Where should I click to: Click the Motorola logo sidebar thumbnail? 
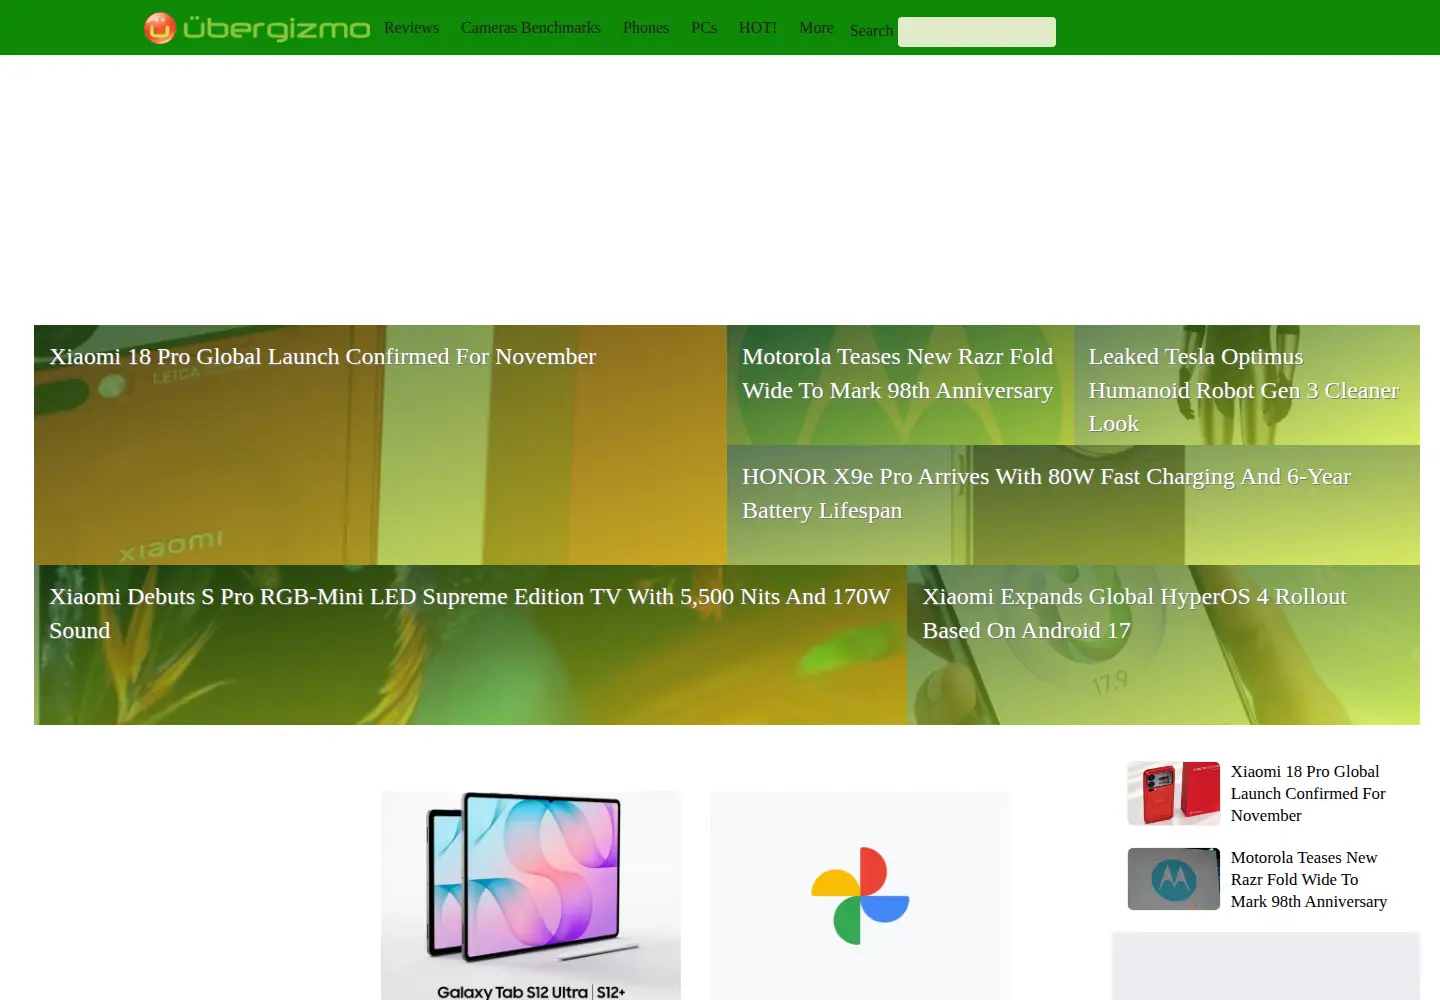coord(1174,879)
